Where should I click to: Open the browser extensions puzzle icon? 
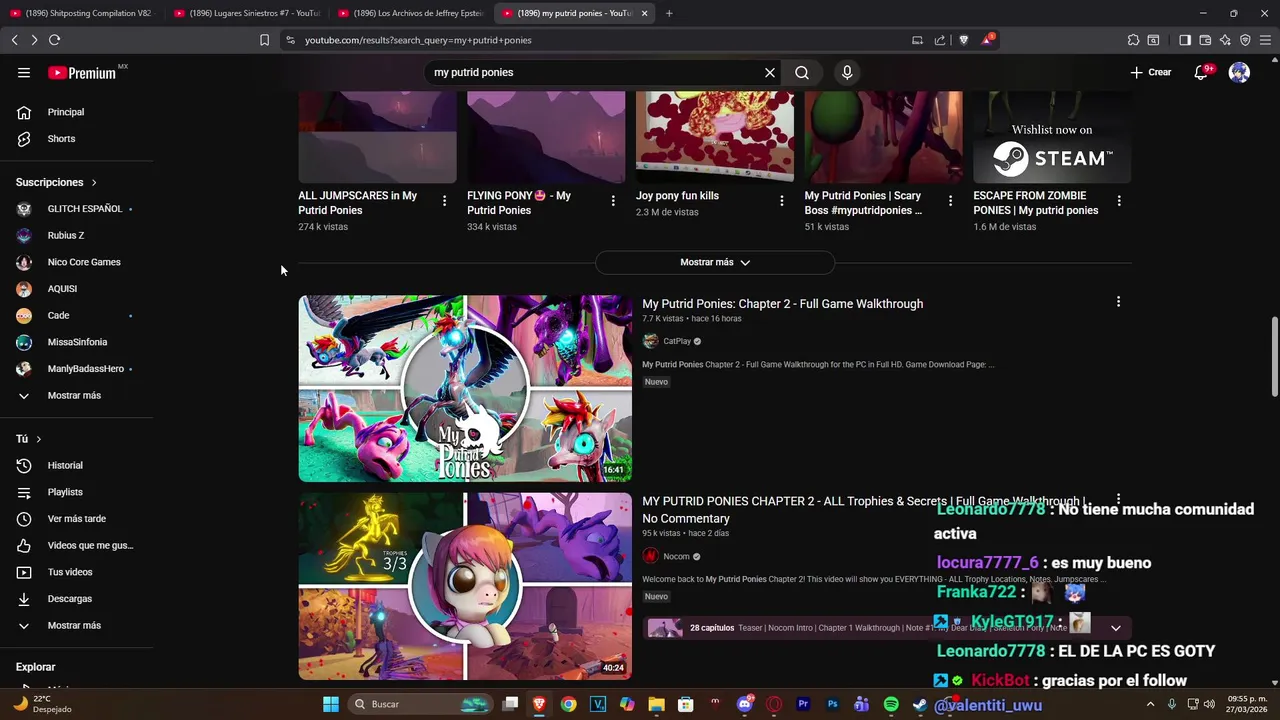pos(1133,40)
